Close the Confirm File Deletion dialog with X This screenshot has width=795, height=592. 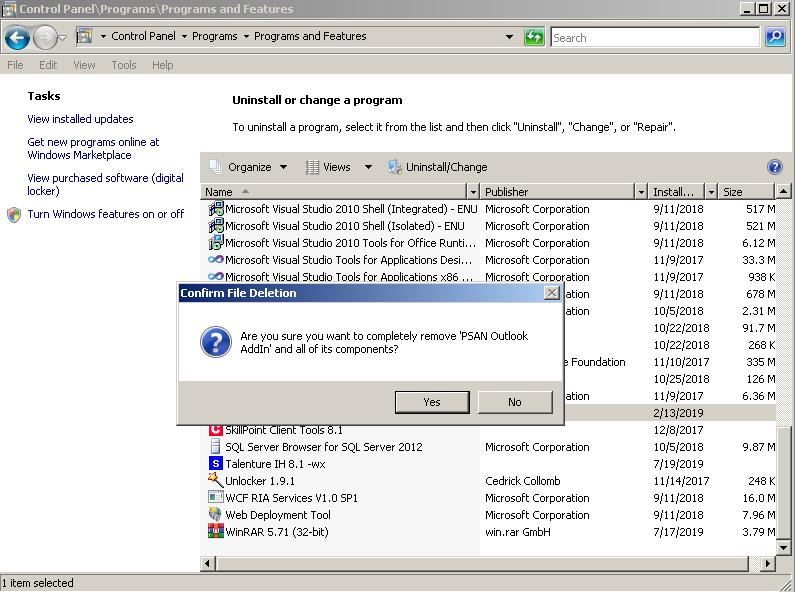[552, 293]
